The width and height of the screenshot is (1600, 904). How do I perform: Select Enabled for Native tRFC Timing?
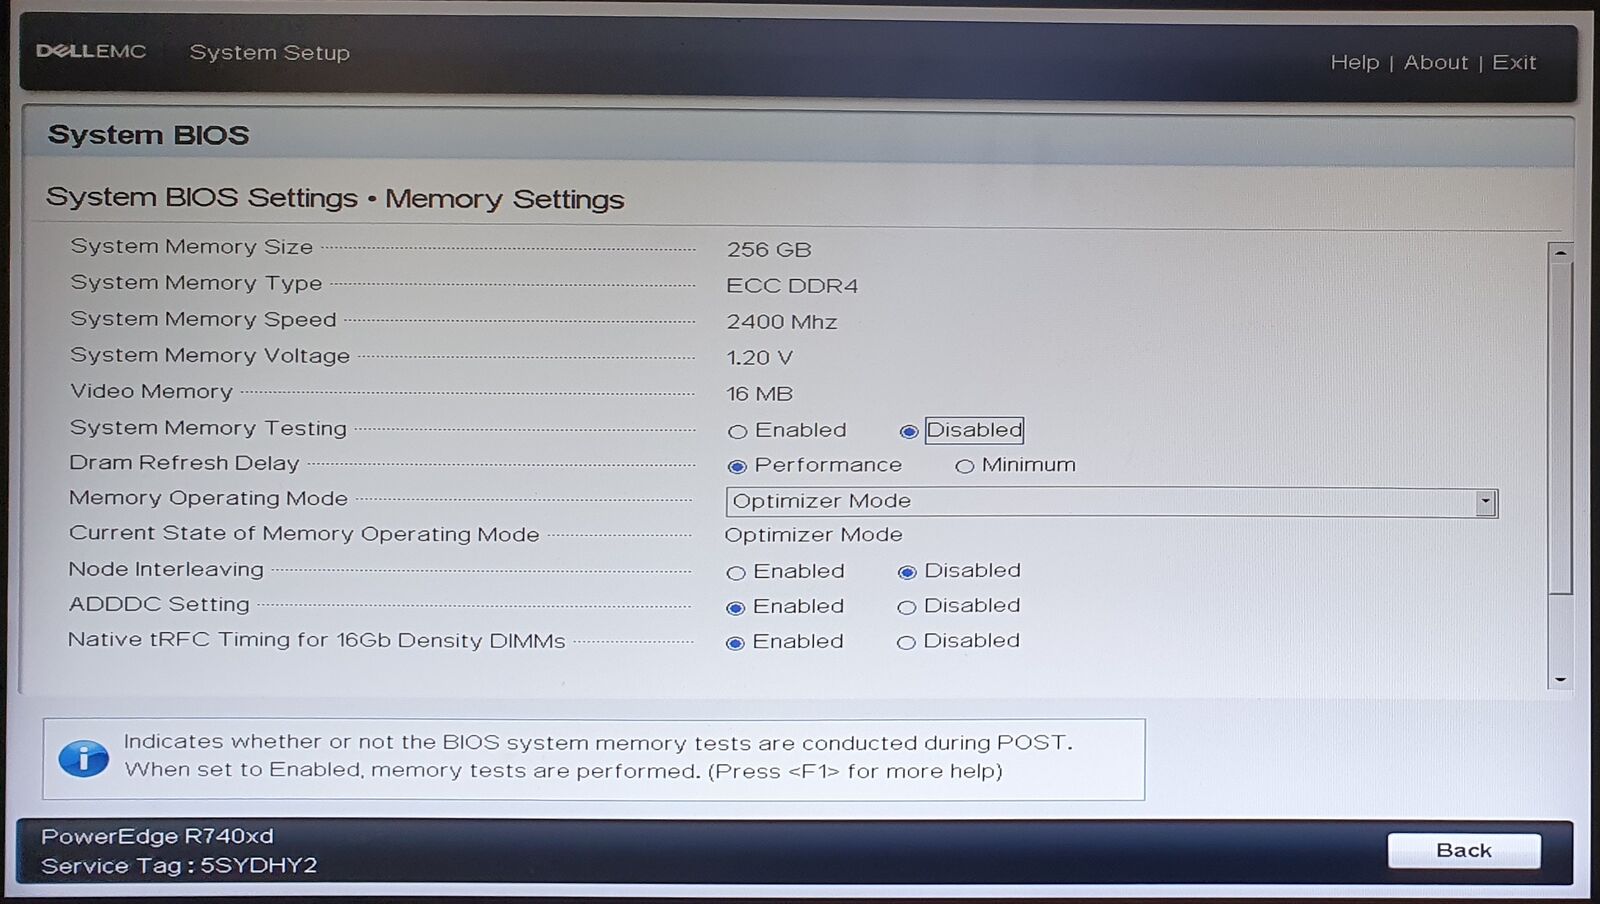(x=735, y=643)
